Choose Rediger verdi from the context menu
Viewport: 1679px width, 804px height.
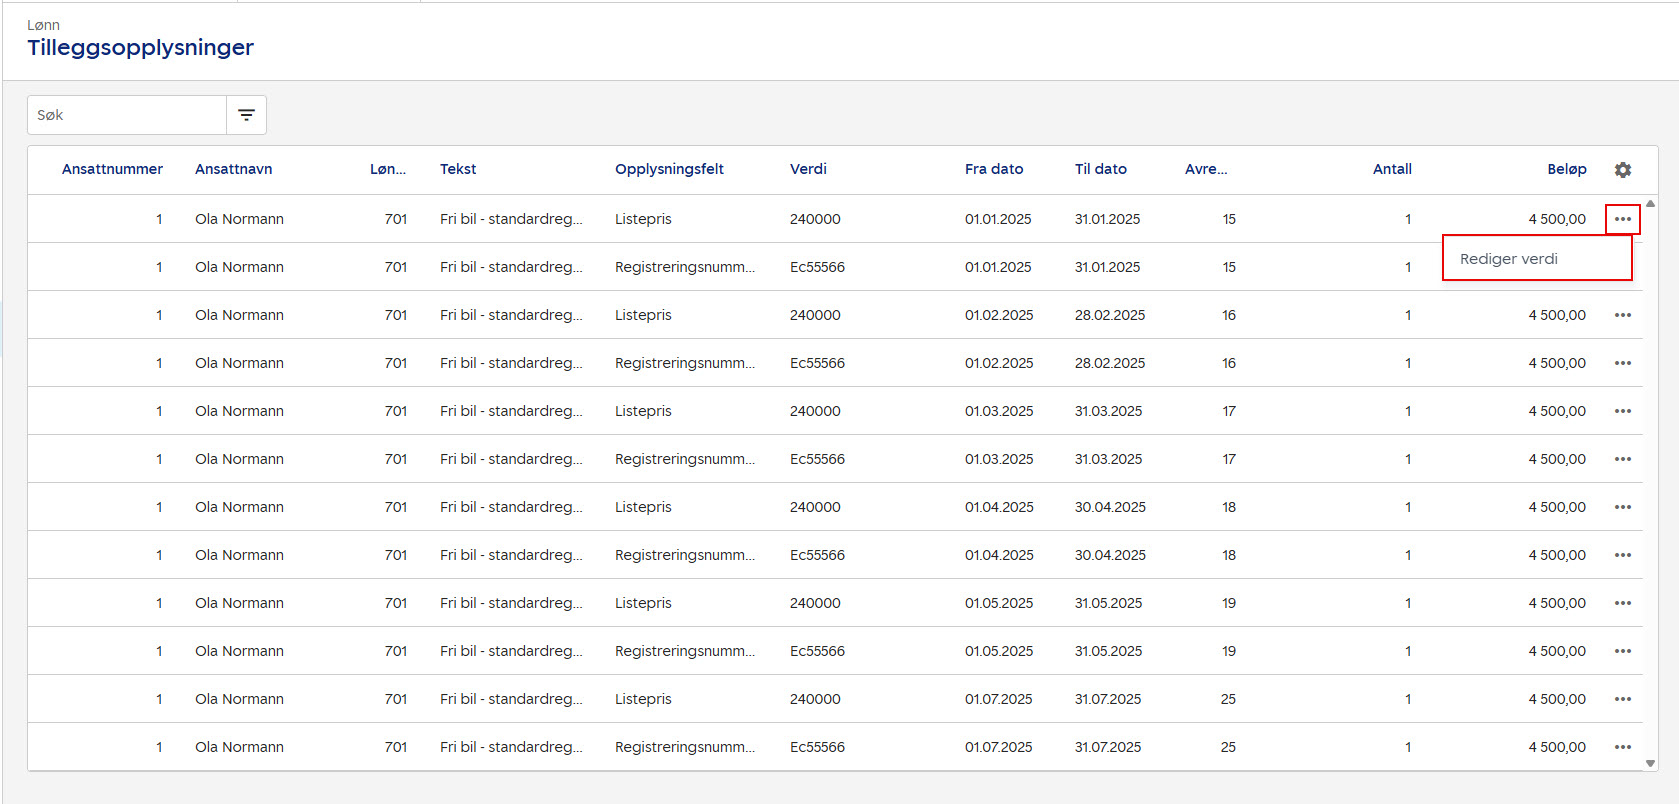click(1508, 259)
